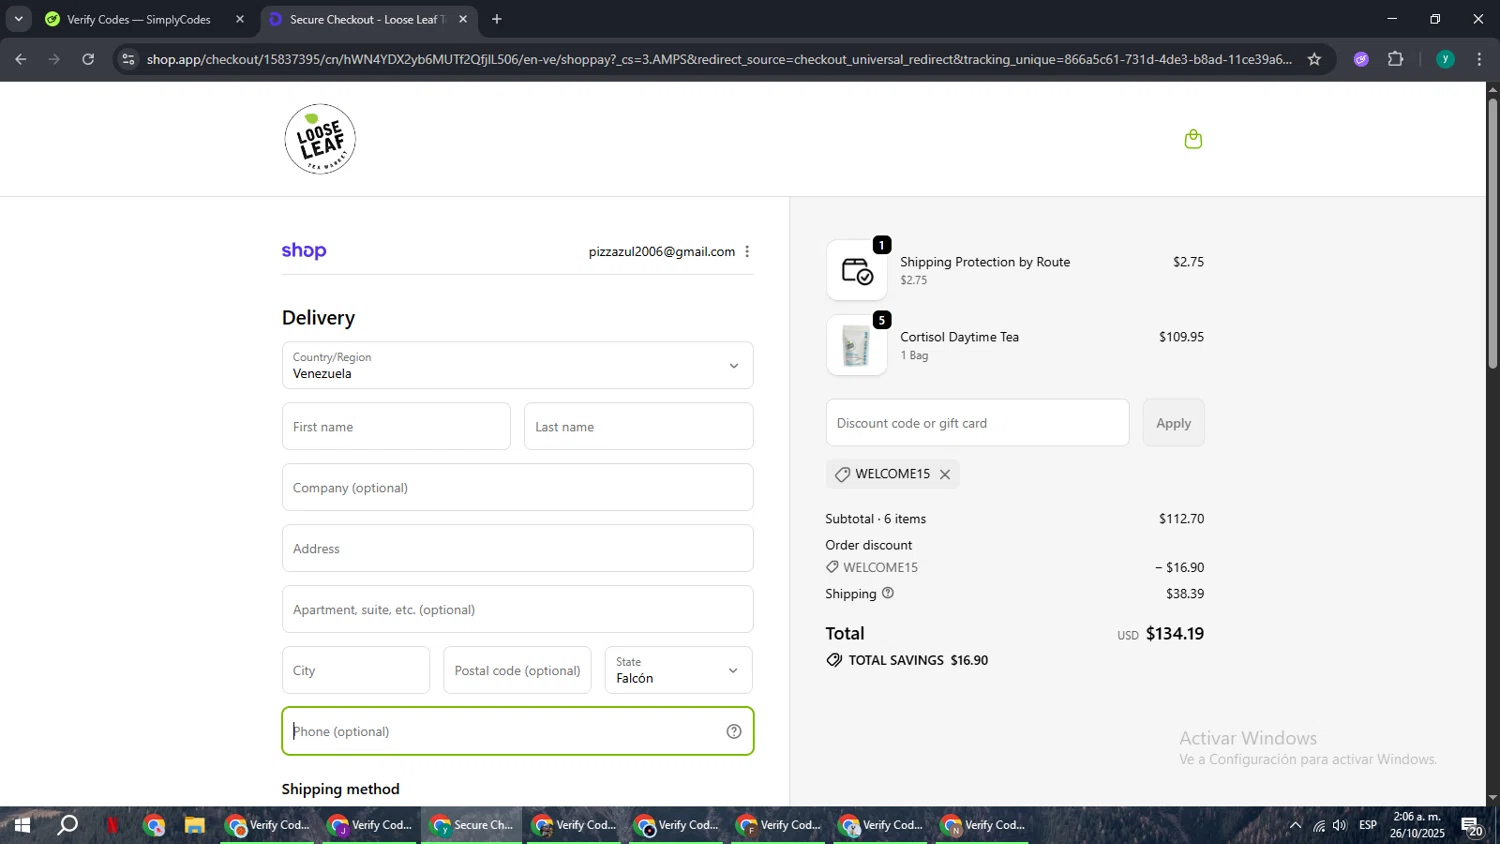The width and height of the screenshot is (1500, 844).
Task: Open File Explorer from the taskbar
Action: coord(194,825)
